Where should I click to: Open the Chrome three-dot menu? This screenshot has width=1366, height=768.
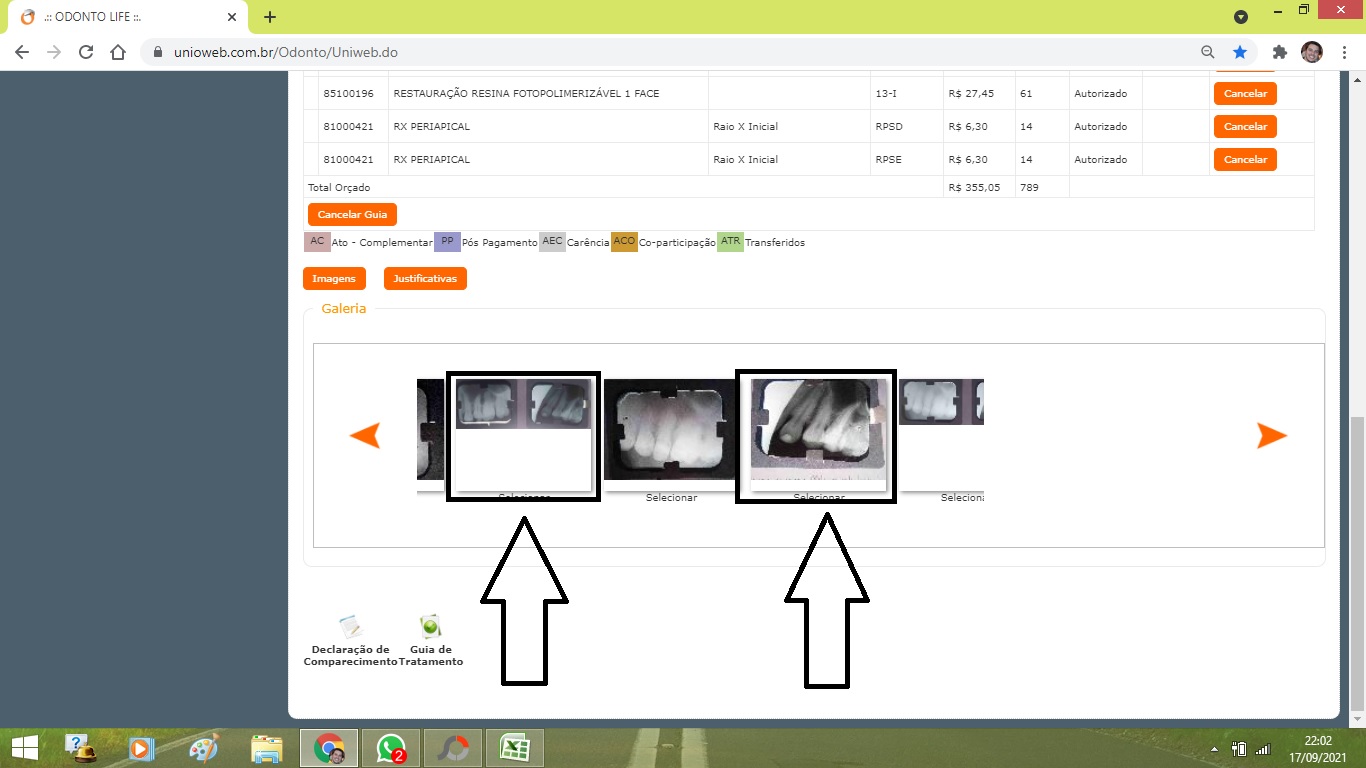[x=1344, y=52]
